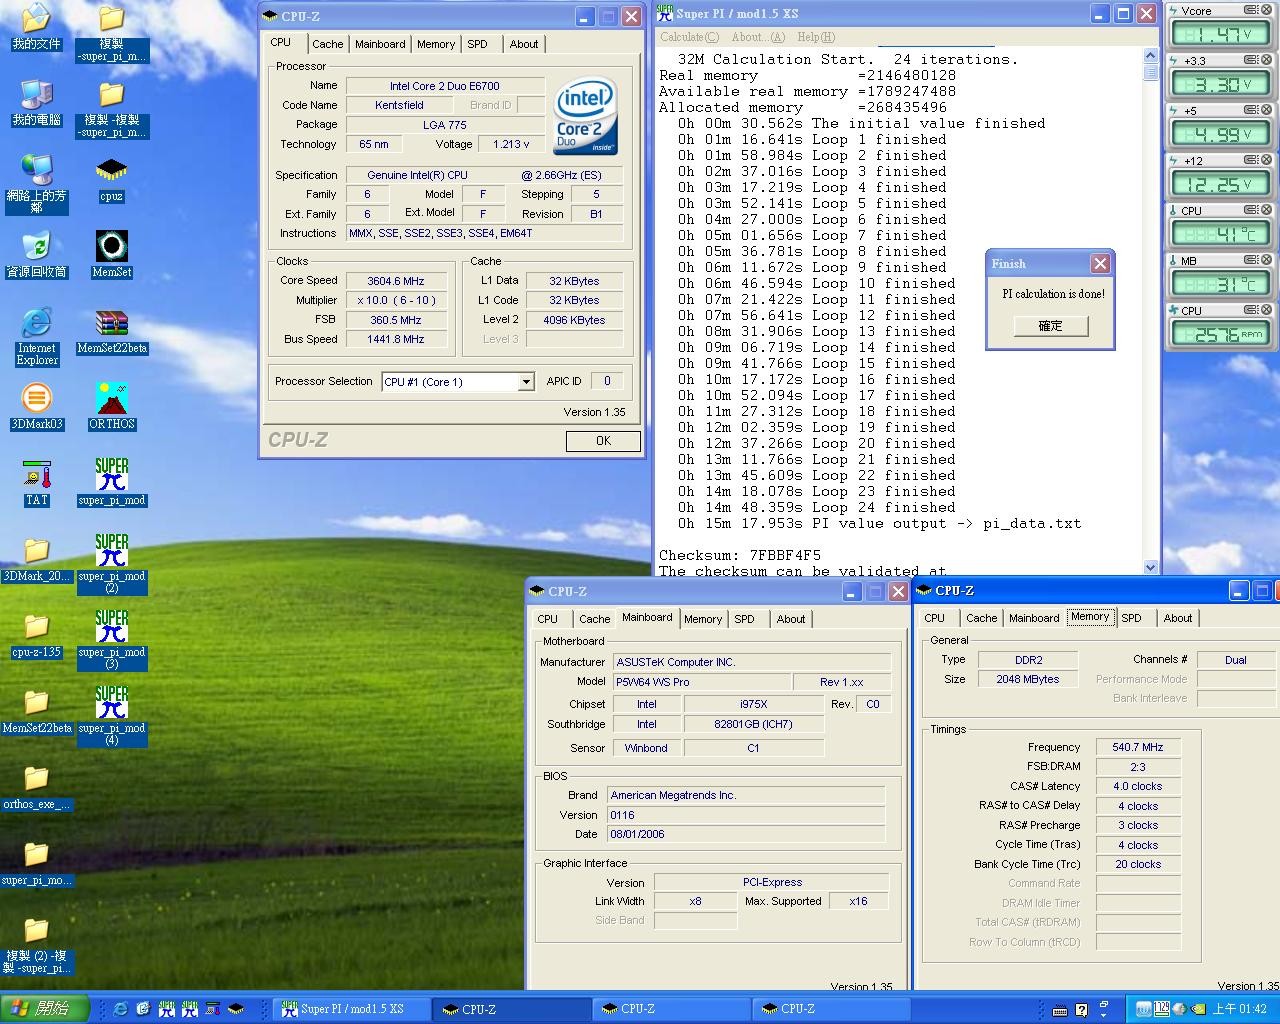The height and width of the screenshot is (1024, 1280).
Task: Open settings of the +12 voltage gadget
Action: [x=1250, y=160]
